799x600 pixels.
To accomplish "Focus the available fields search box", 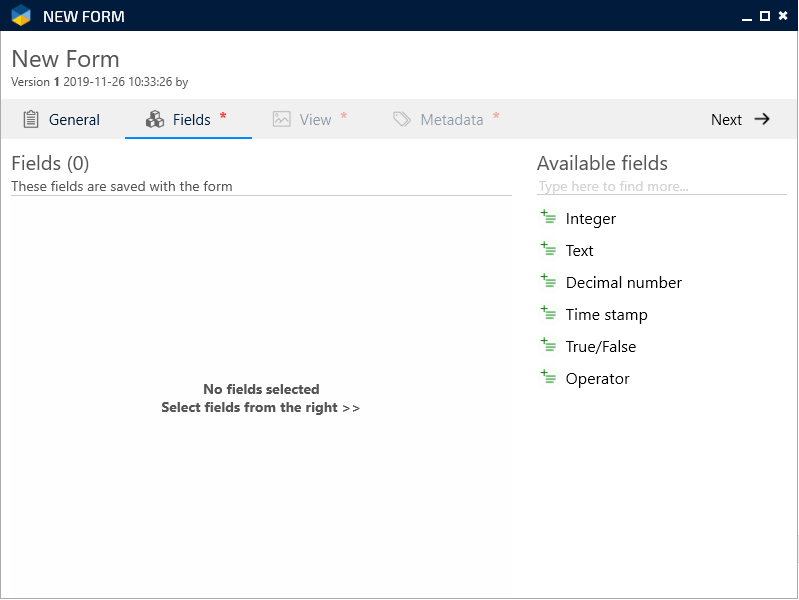I will pyautogui.click(x=660, y=186).
